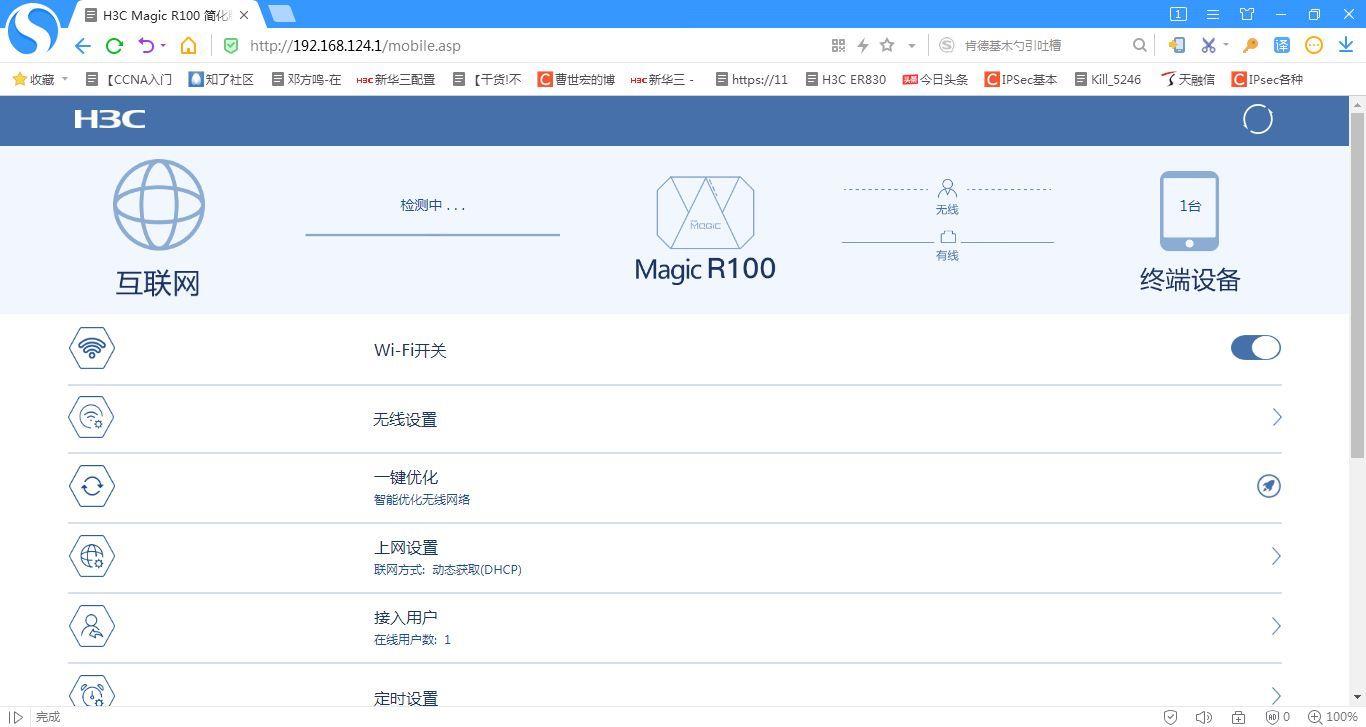Viewport: 1366px width, 727px height.
Task: Click the scissors screenshot tool icon
Action: [x=1208, y=45]
